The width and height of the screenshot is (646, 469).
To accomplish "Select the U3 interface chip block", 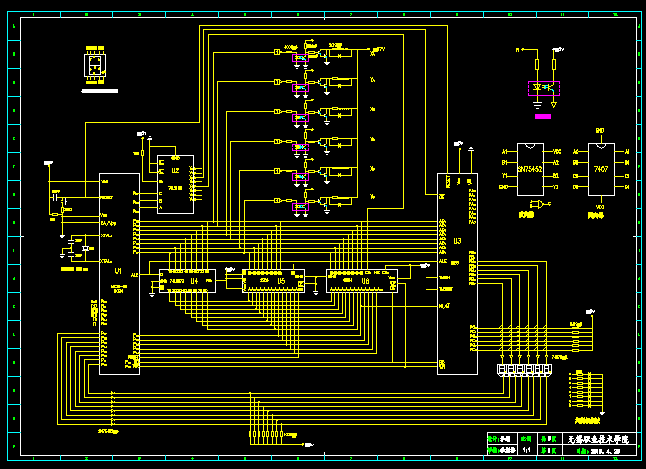I will pyautogui.click(x=457, y=274).
